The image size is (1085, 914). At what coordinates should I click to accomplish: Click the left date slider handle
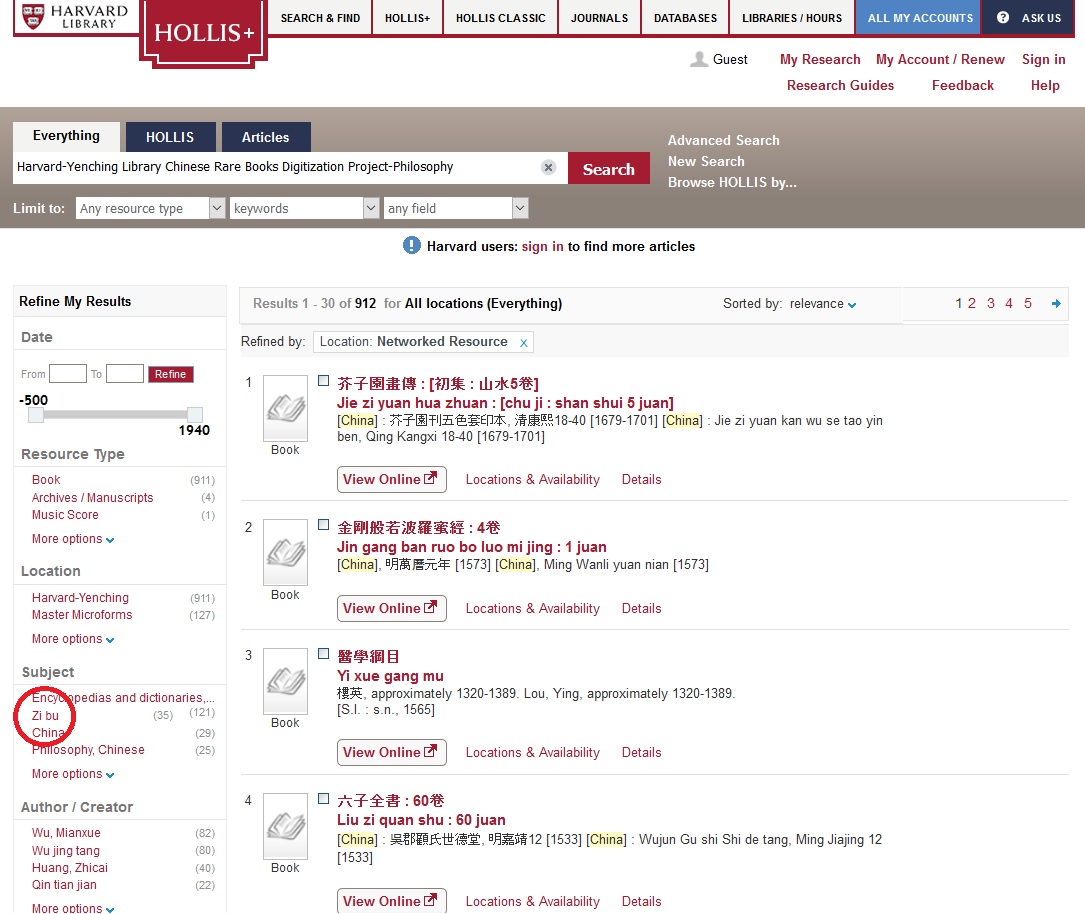pyautogui.click(x=36, y=415)
